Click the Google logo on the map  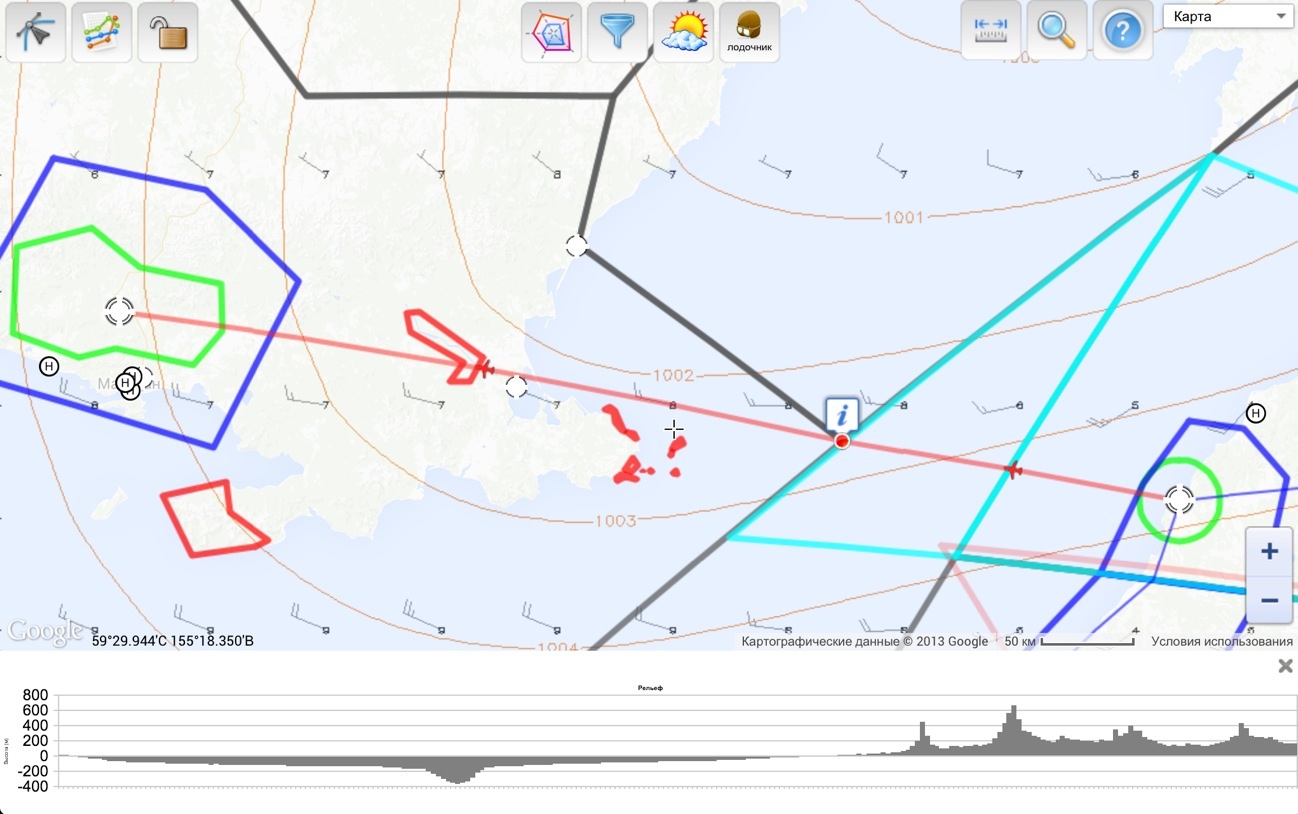tap(44, 632)
